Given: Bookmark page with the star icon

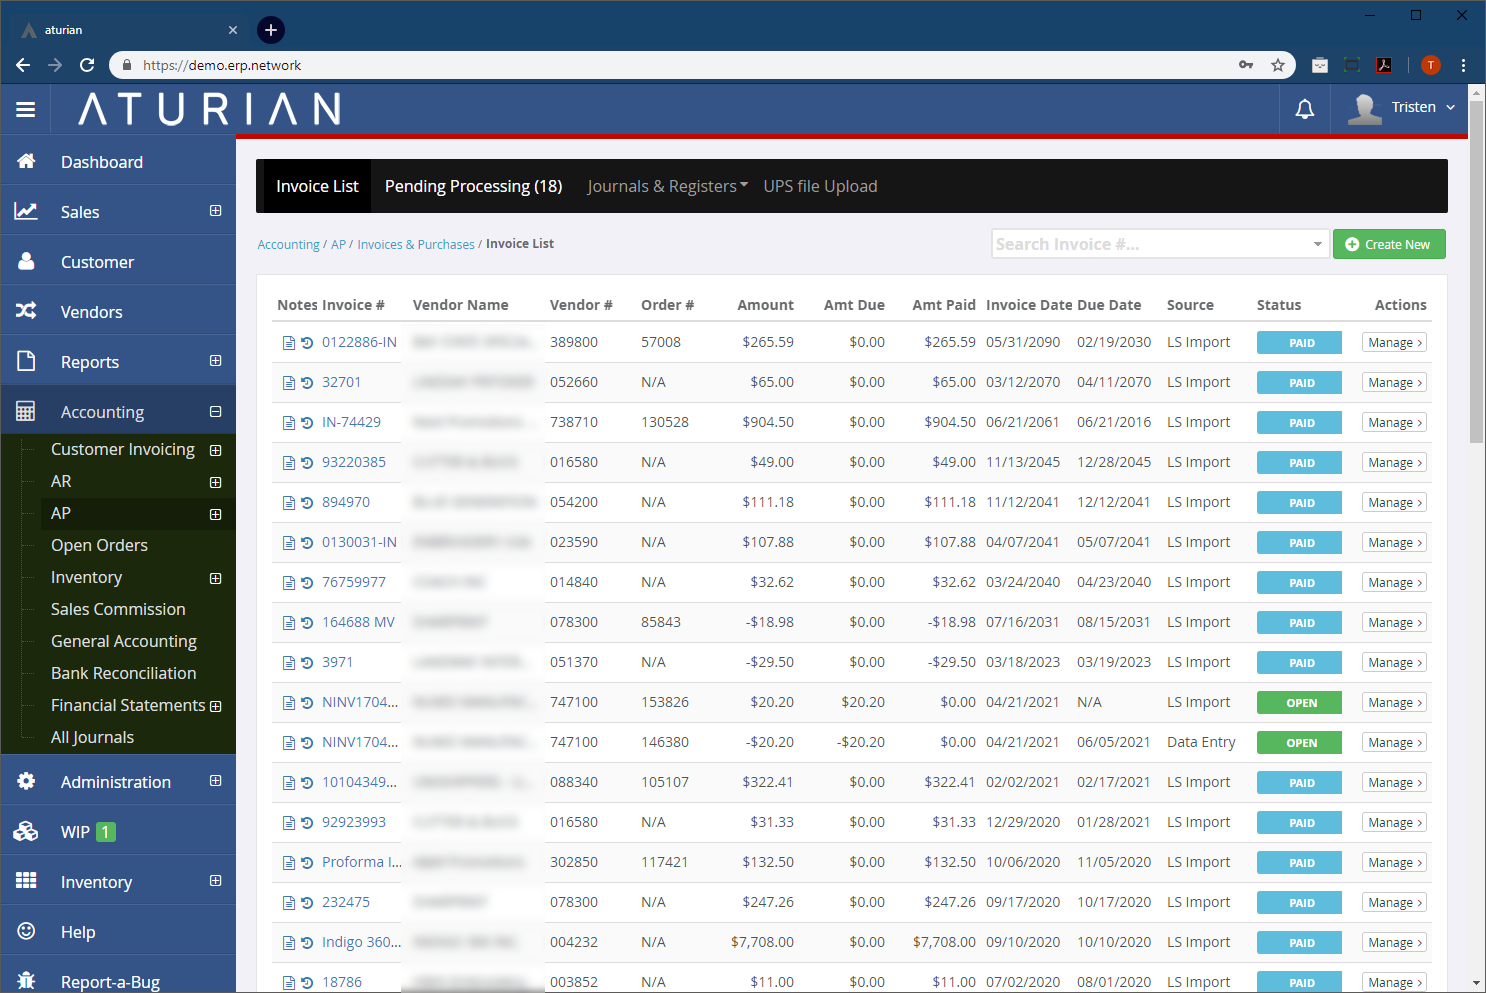Looking at the screenshot, I should [1277, 65].
